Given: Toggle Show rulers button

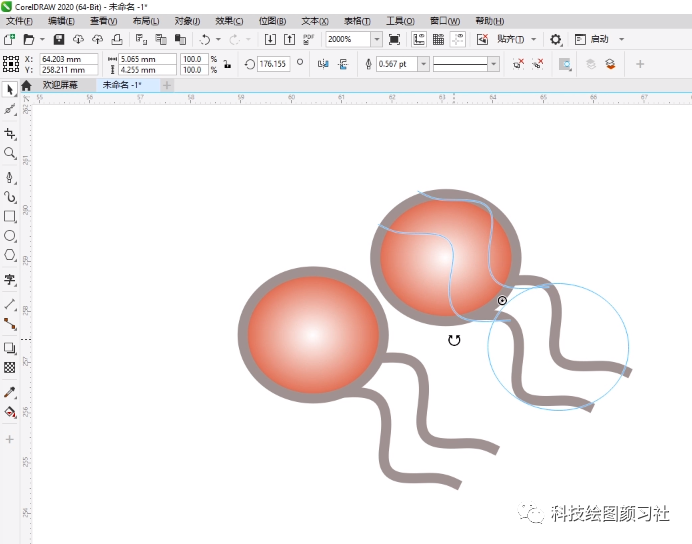Looking at the screenshot, I should [x=419, y=39].
